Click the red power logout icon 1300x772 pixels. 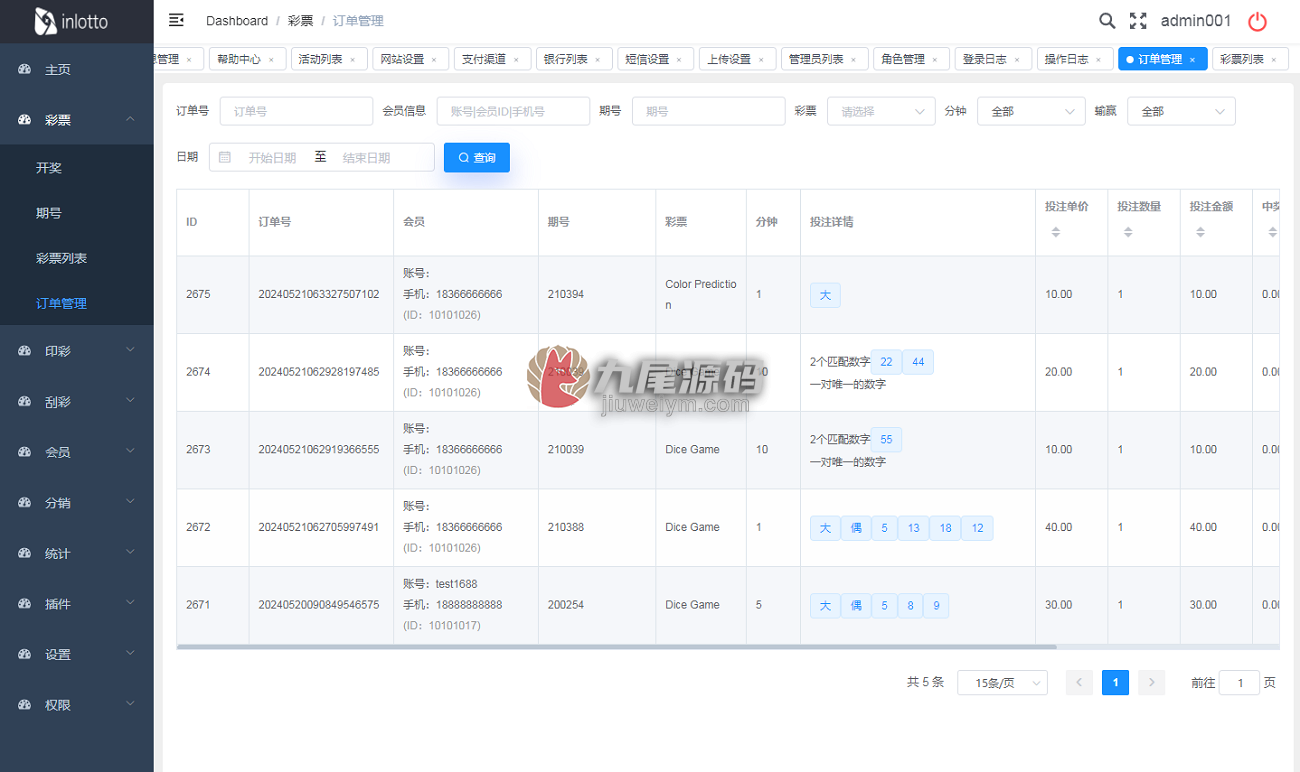(x=1258, y=21)
